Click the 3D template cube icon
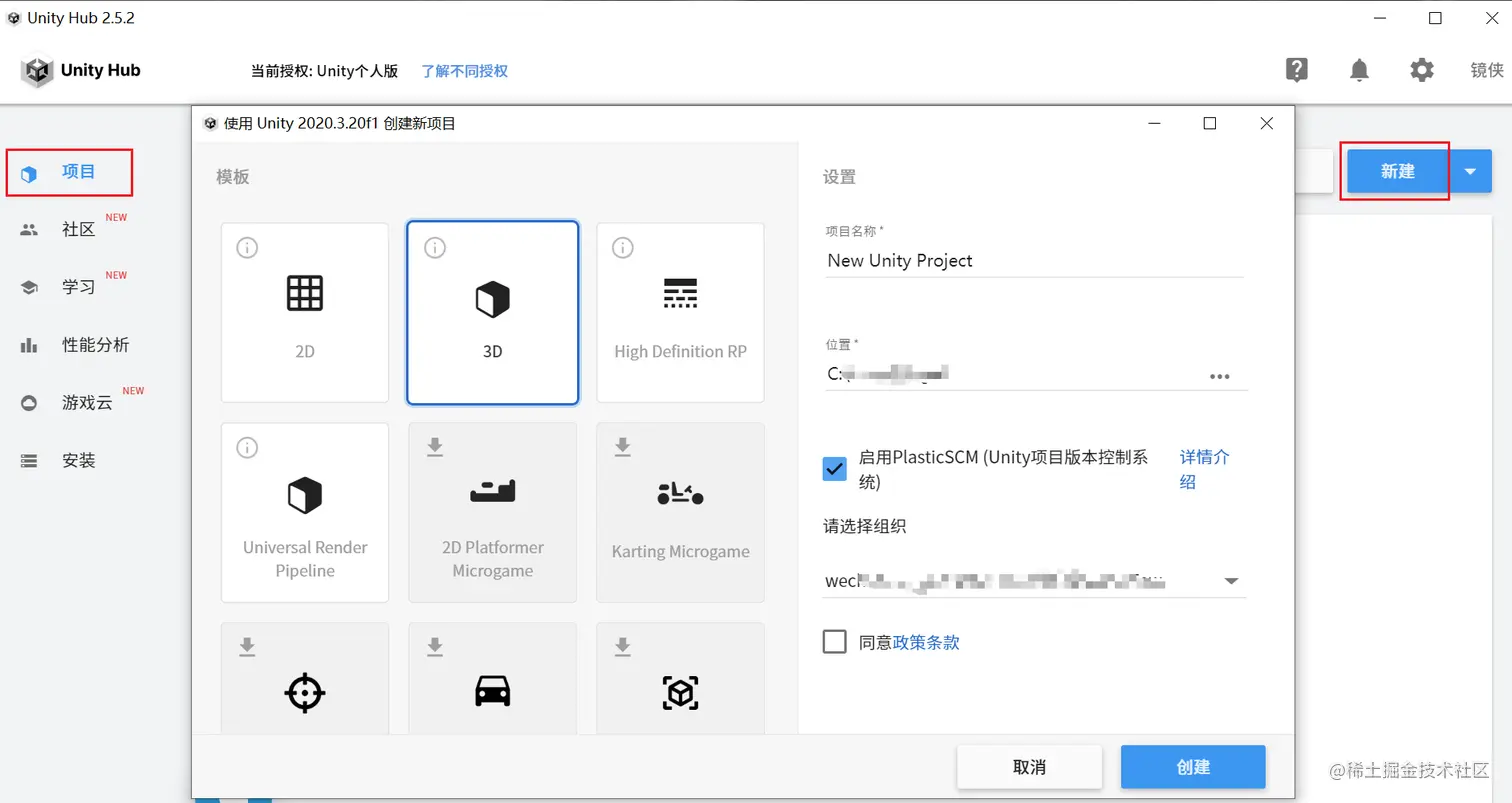This screenshot has width=1512, height=803. (x=492, y=298)
